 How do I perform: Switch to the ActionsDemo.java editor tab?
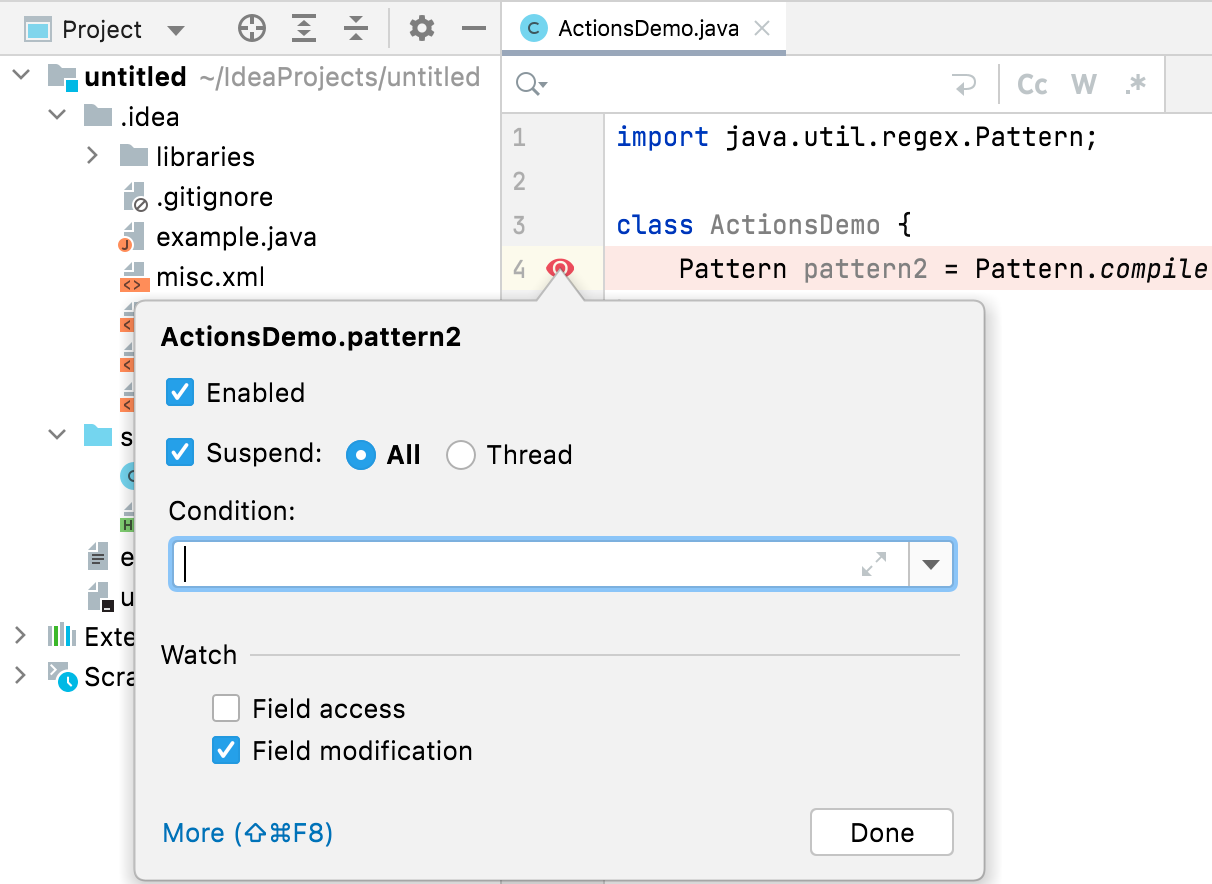(644, 28)
